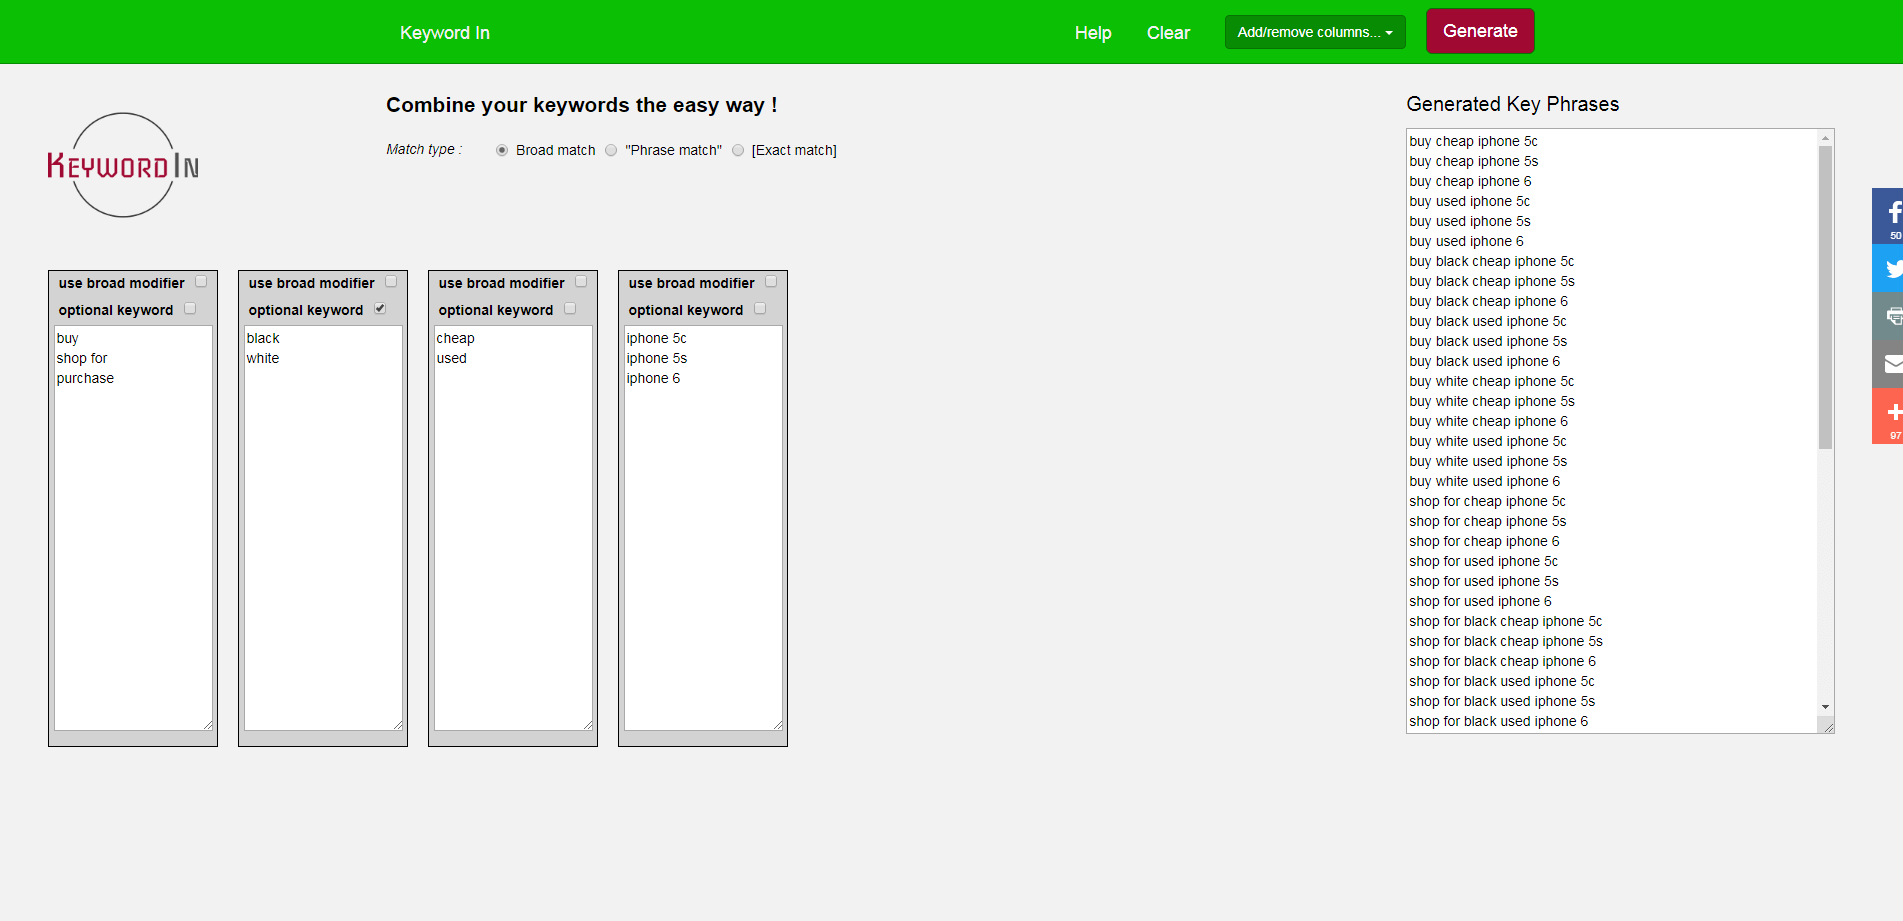Click the phrase "shop for black cheap iphone 5c"

(1505, 621)
